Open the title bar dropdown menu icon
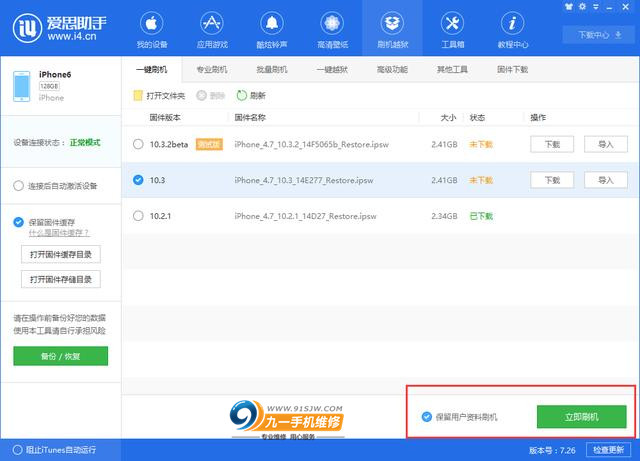 pos(596,7)
